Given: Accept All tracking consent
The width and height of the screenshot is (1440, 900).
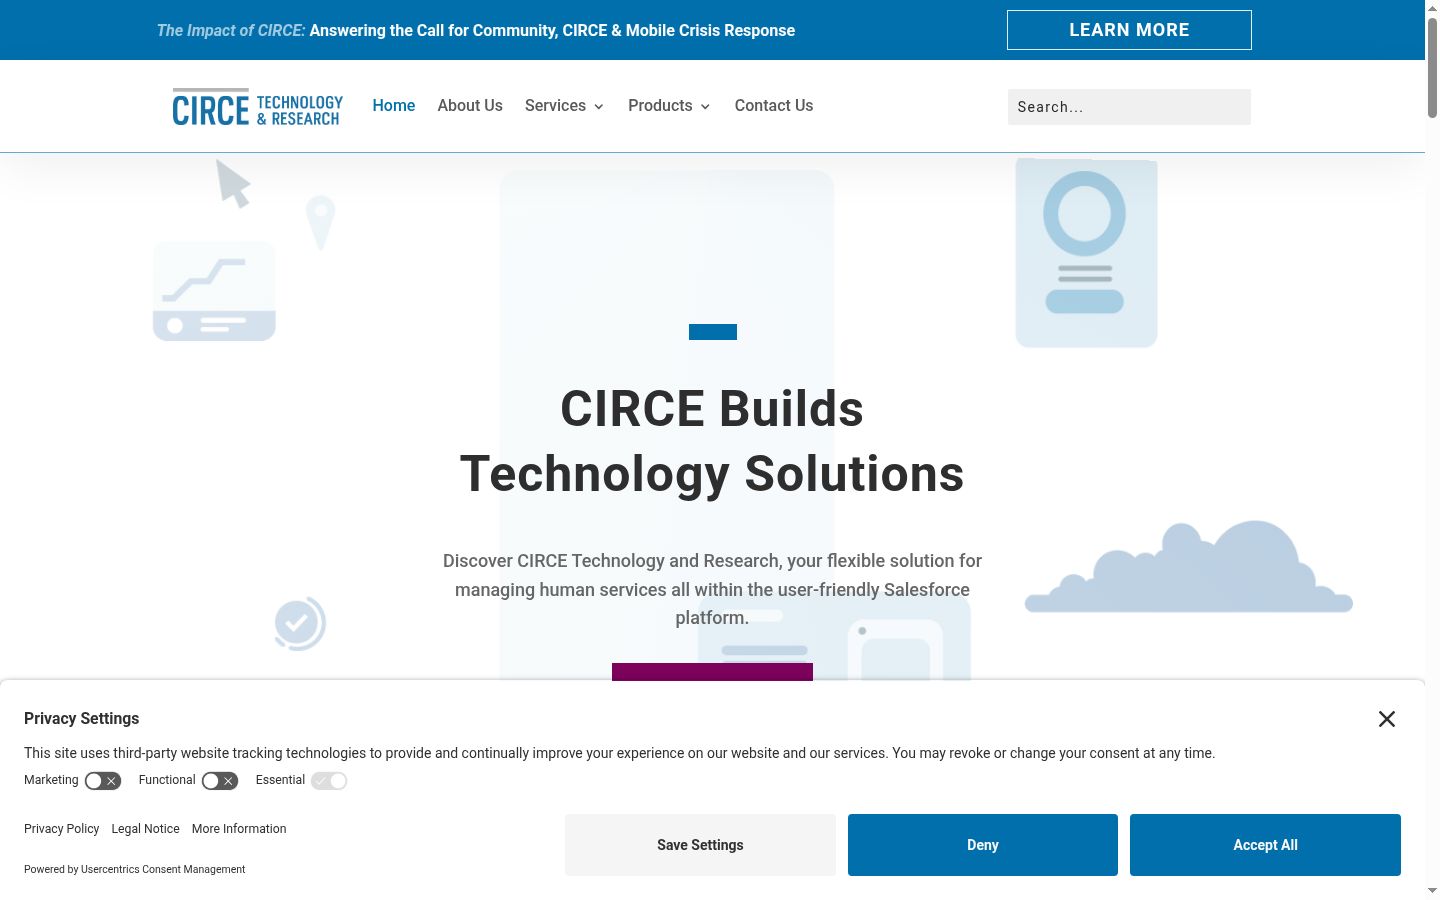Looking at the screenshot, I should (1265, 845).
